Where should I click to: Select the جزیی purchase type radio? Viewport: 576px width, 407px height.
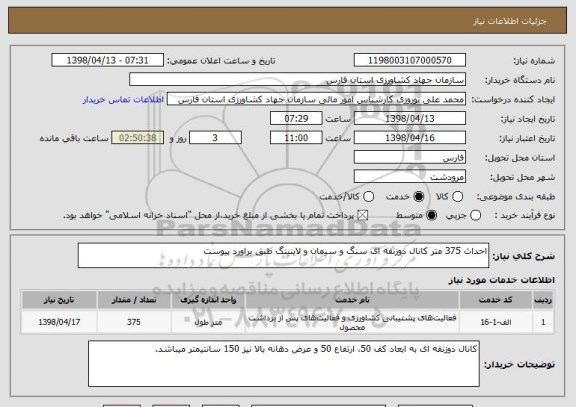click(475, 215)
